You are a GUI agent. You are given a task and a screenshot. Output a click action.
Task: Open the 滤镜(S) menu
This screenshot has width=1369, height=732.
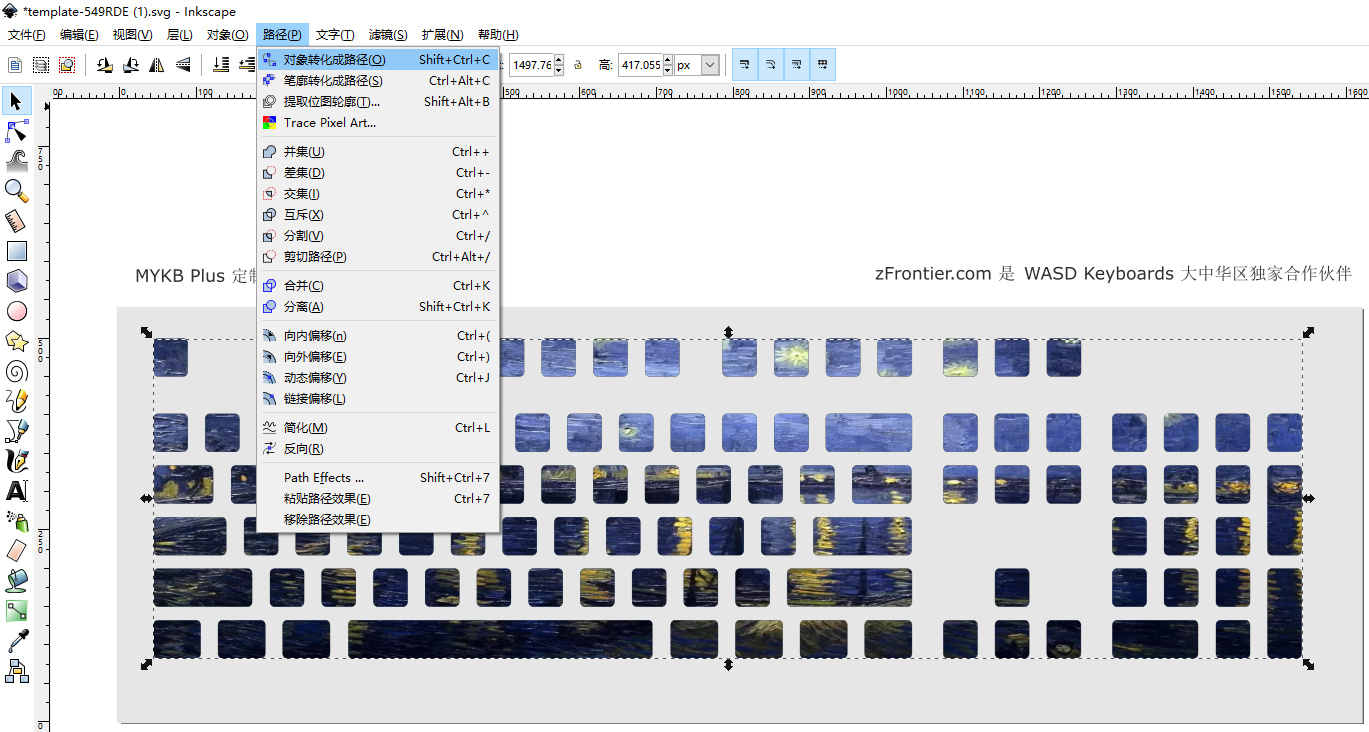(x=388, y=35)
